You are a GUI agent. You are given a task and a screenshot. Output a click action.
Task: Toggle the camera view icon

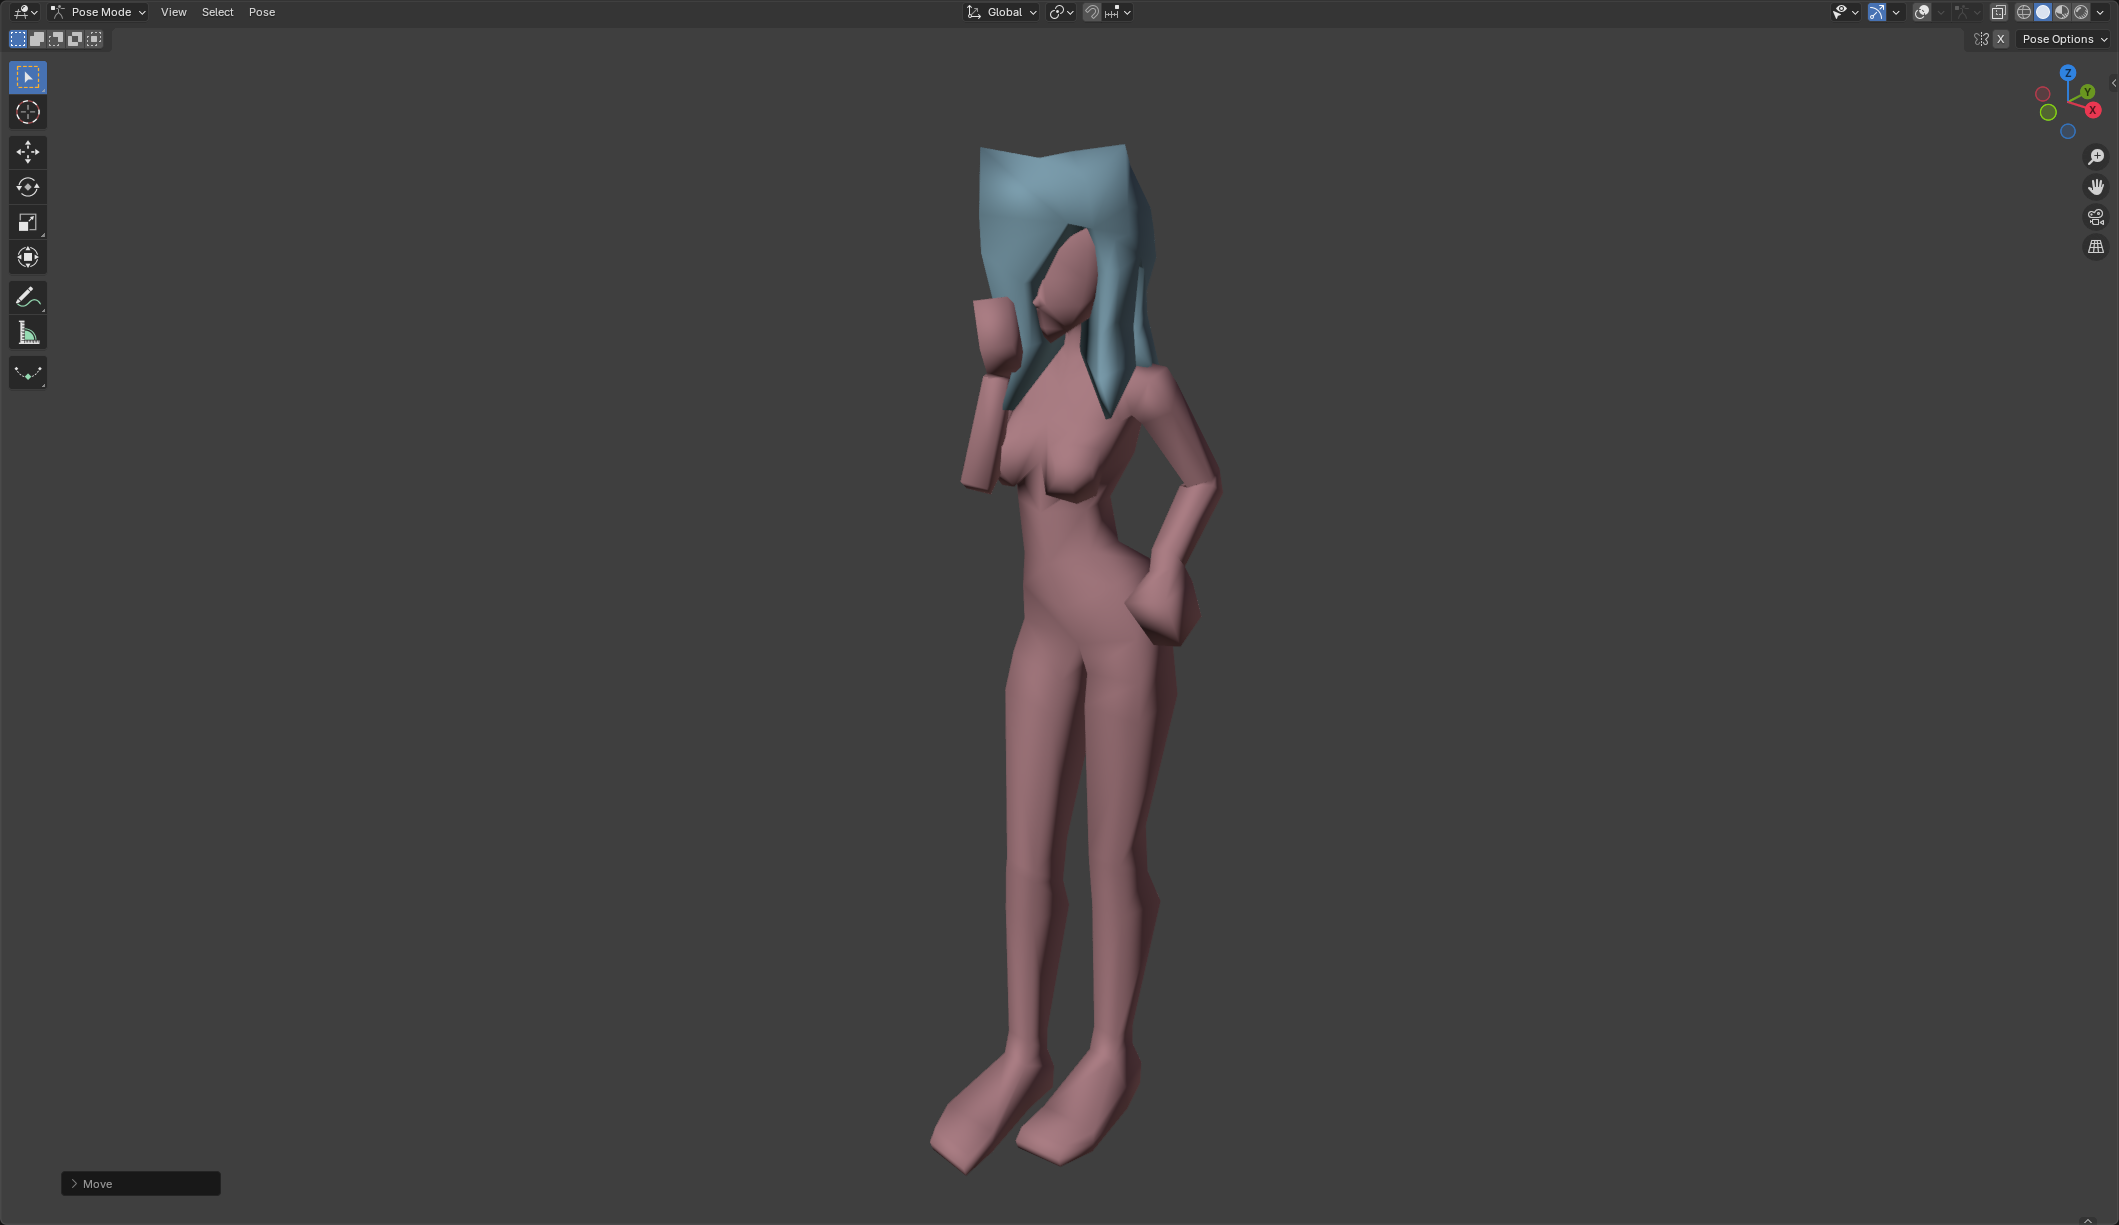coord(2096,217)
